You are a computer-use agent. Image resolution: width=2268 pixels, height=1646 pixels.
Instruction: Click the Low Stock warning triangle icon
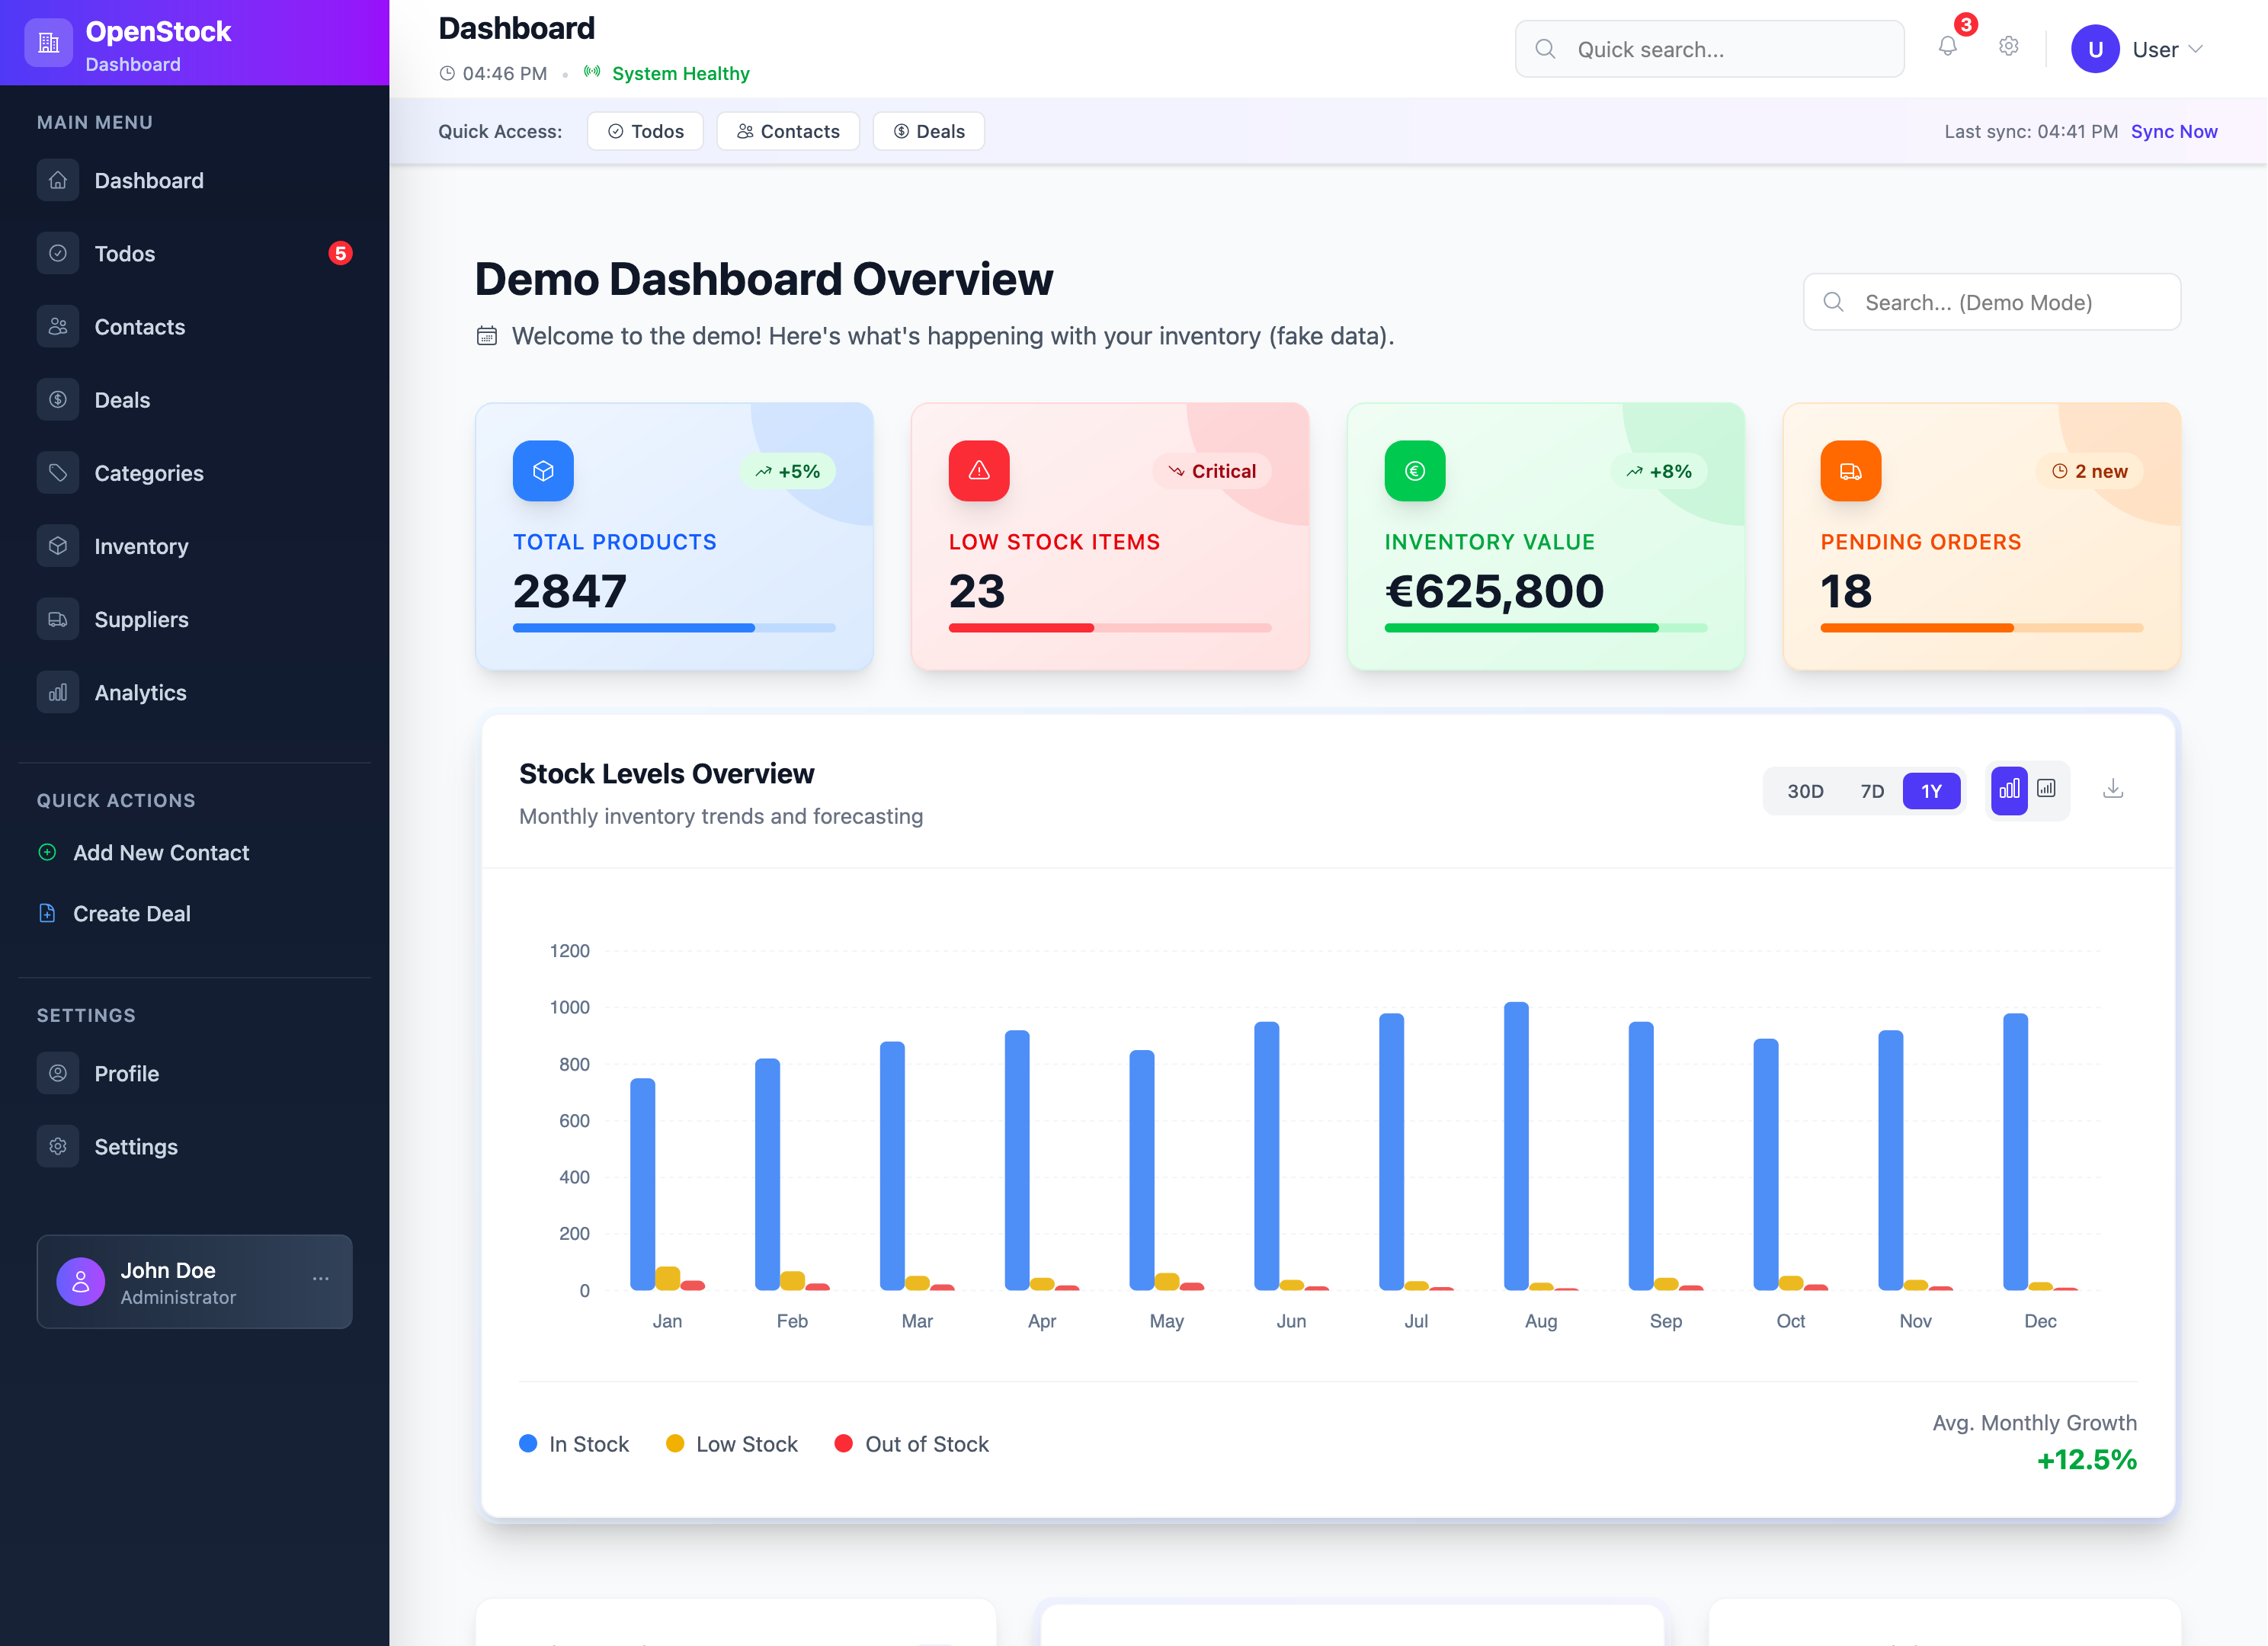point(978,471)
